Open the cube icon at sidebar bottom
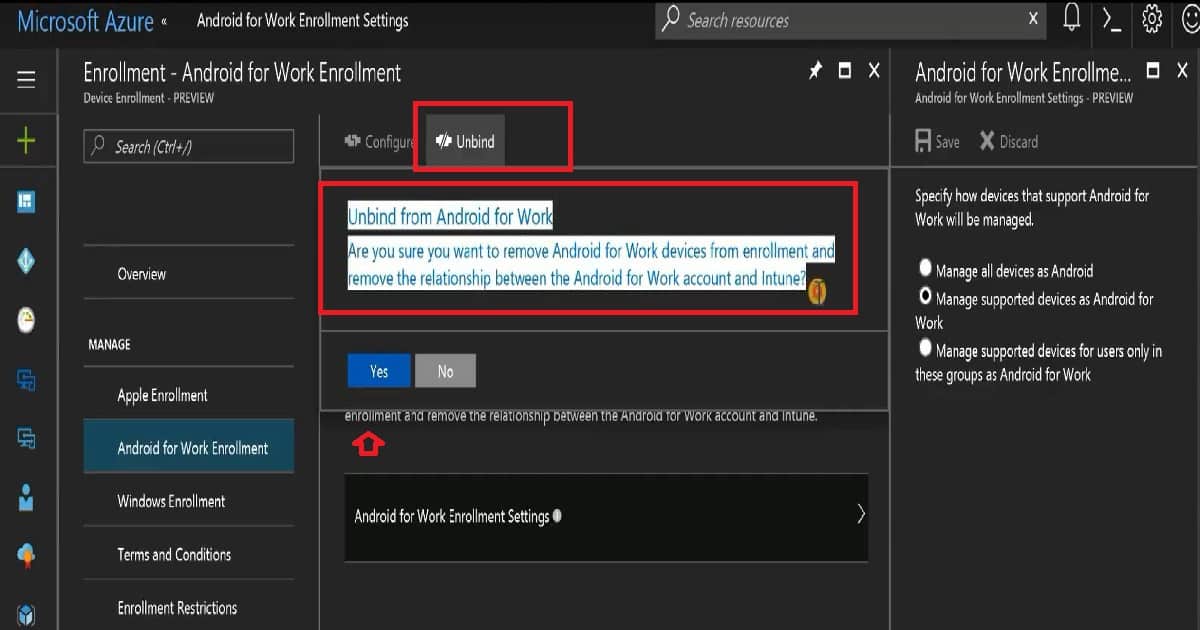 [26, 614]
